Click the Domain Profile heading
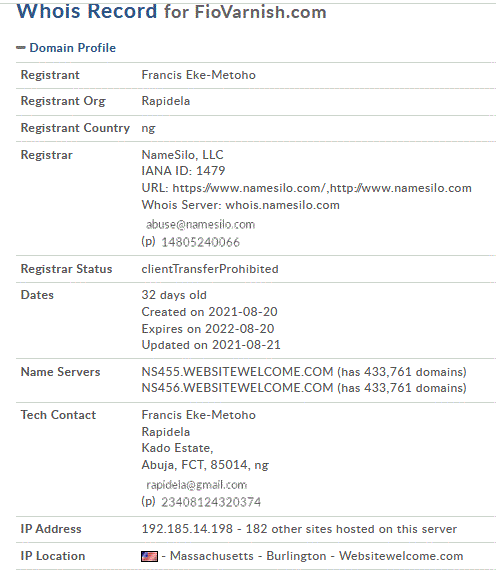 click(x=72, y=48)
